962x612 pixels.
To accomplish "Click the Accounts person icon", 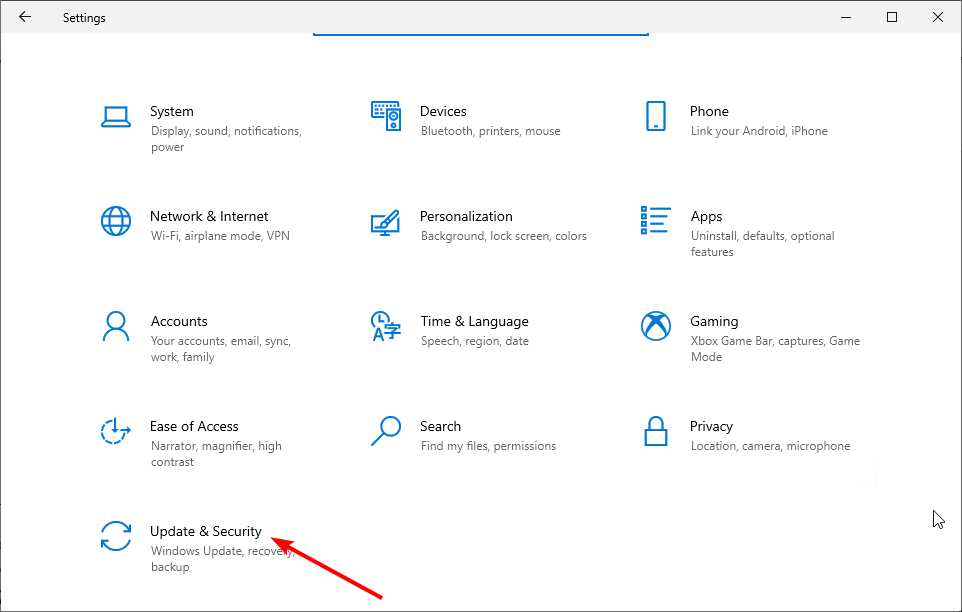I will [116, 326].
